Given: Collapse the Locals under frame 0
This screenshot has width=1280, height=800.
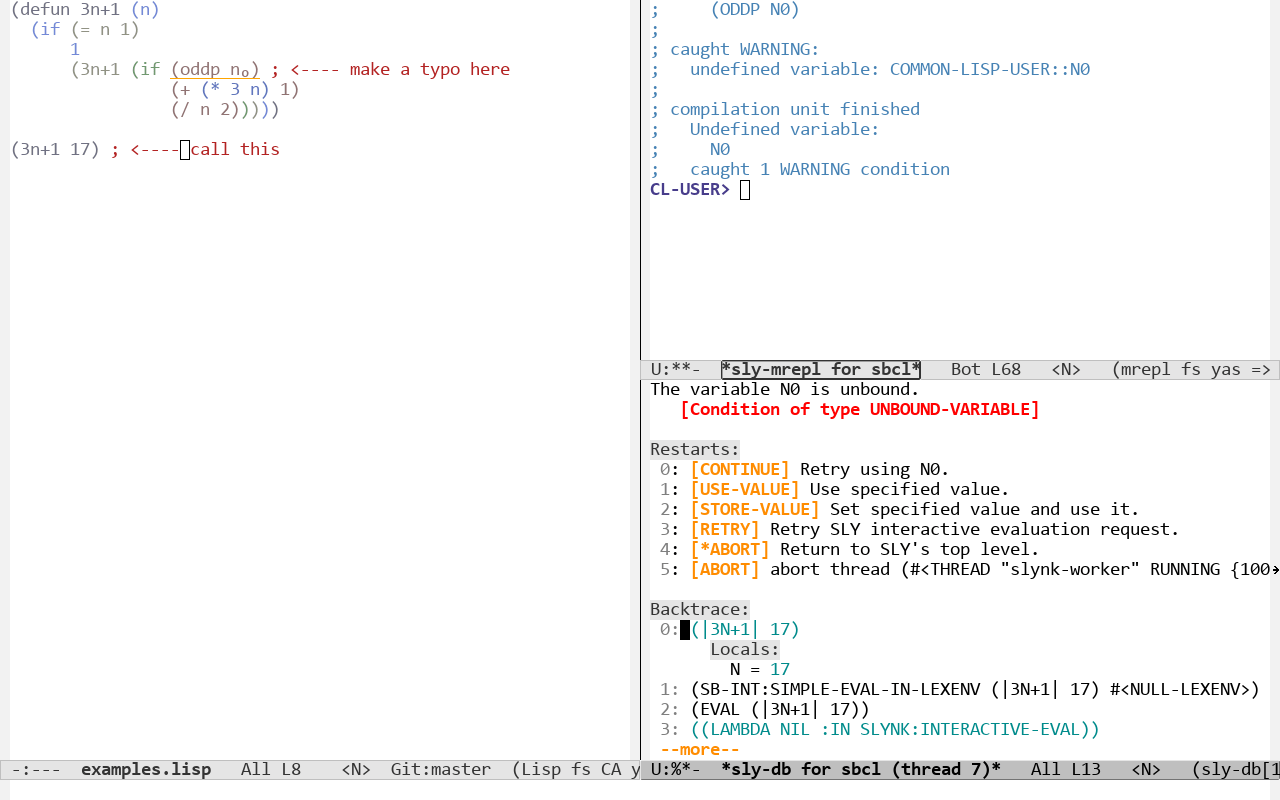Looking at the screenshot, I should [x=744, y=649].
